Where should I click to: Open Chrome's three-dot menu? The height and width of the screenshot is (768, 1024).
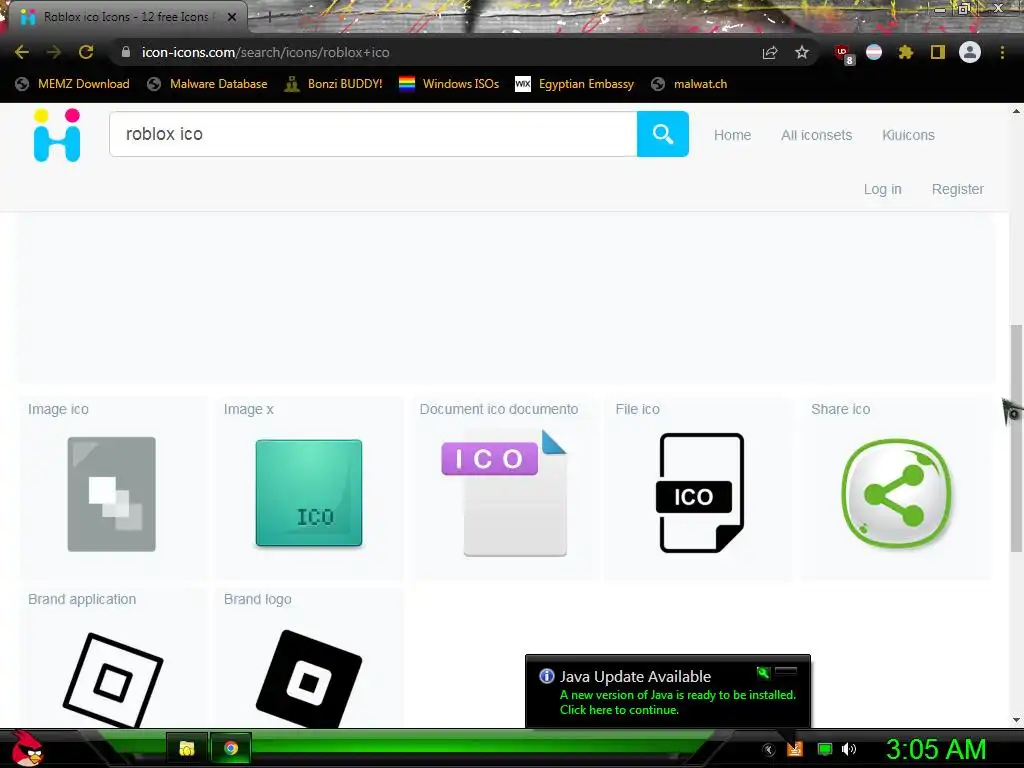[1002, 52]
